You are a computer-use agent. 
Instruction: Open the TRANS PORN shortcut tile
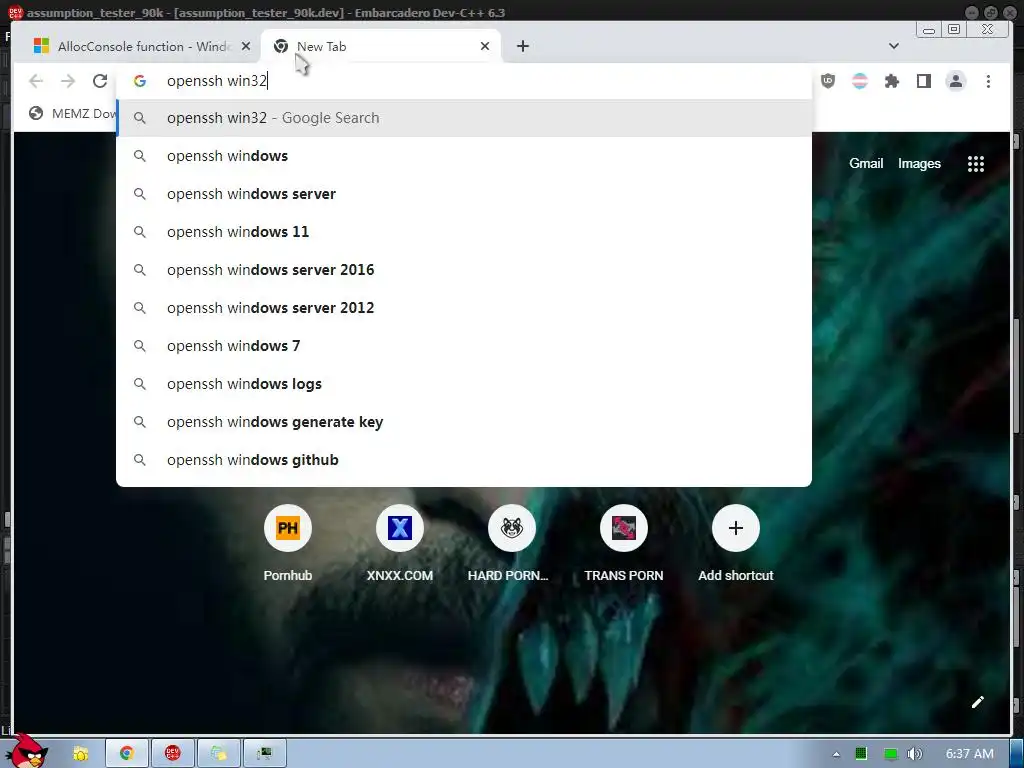(624, 543)
